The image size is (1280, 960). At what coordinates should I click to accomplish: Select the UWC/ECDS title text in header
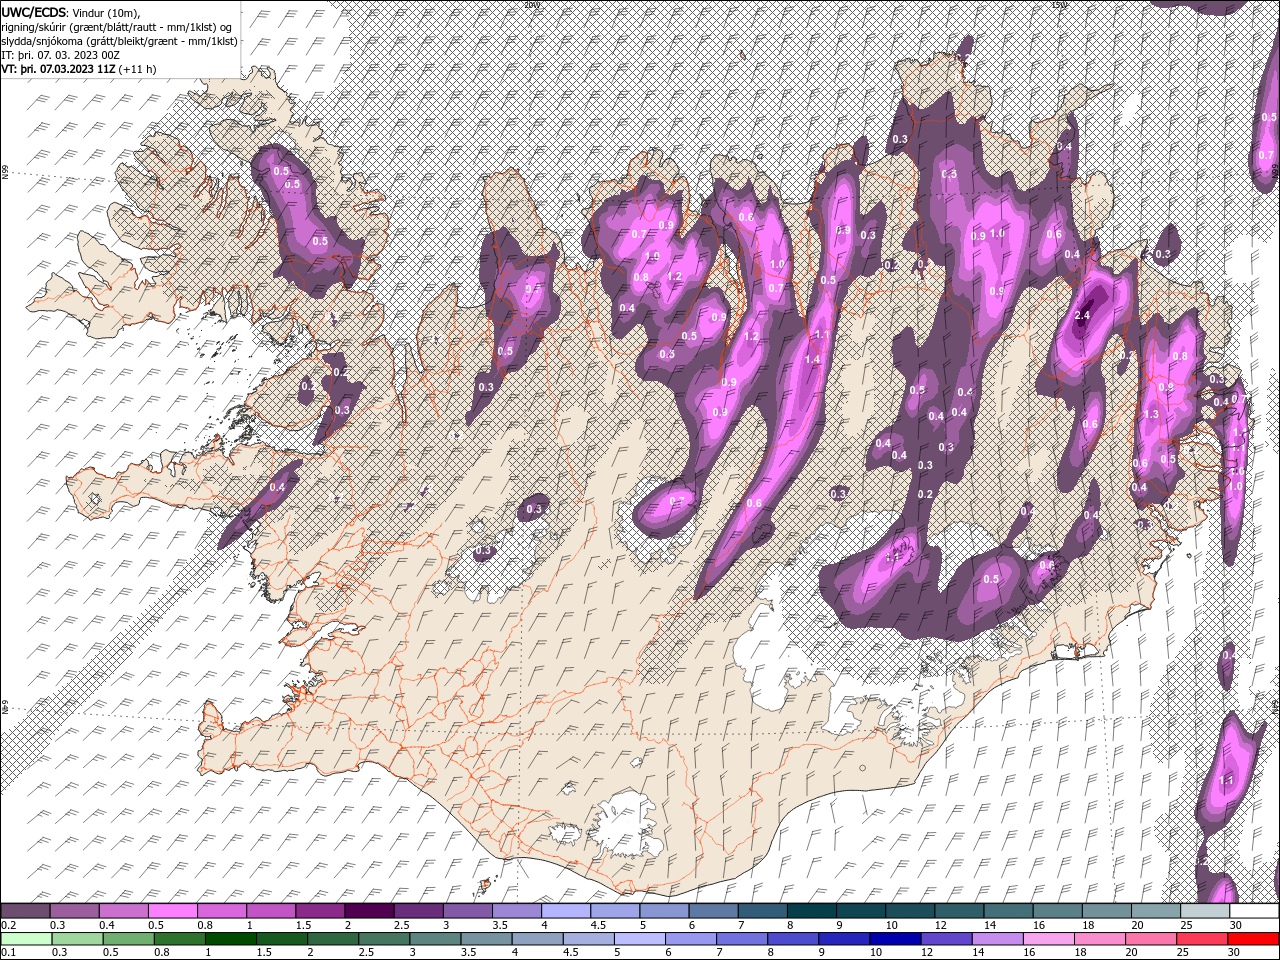(35, 12)
